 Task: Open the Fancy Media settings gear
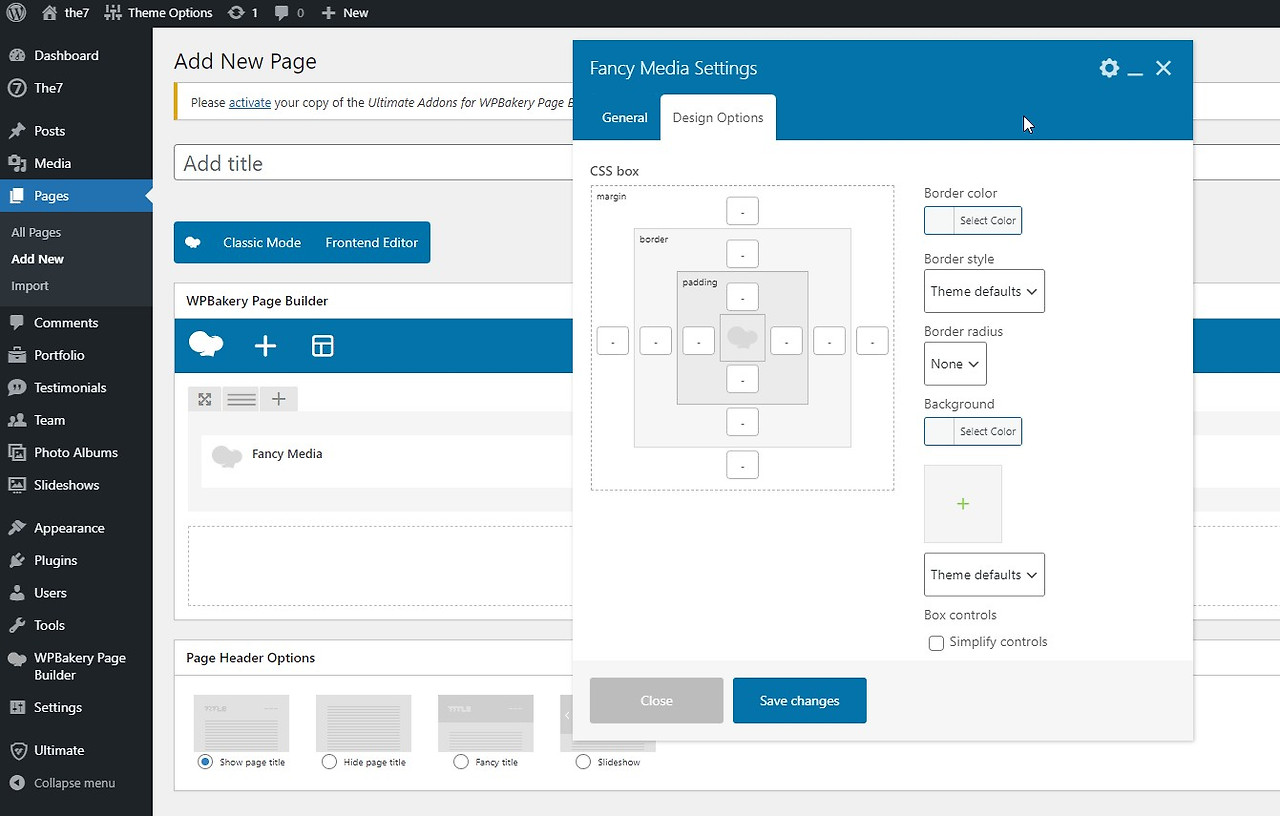(1109, 68)
